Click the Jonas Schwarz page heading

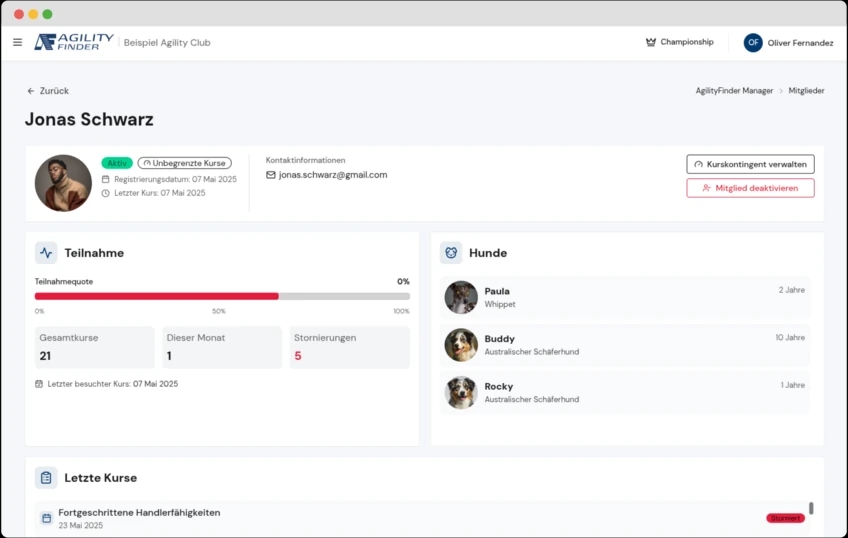click(x=89, y=119)
